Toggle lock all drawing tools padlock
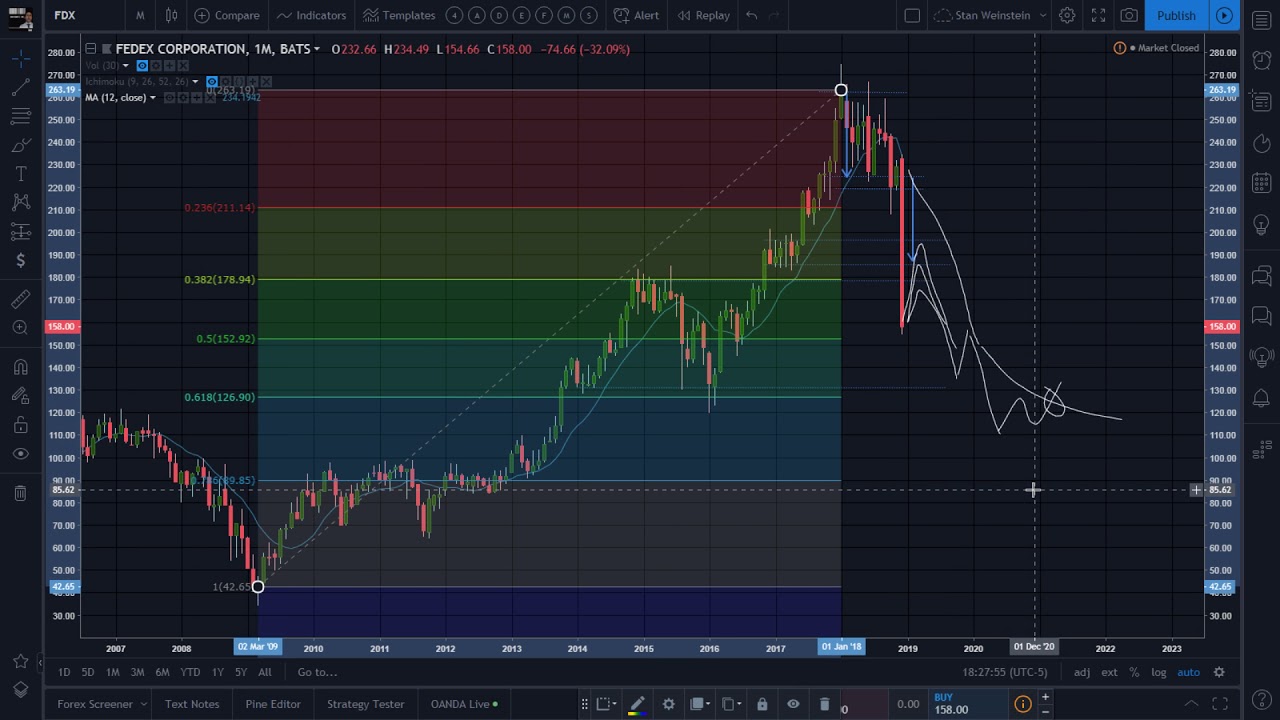 20,425
